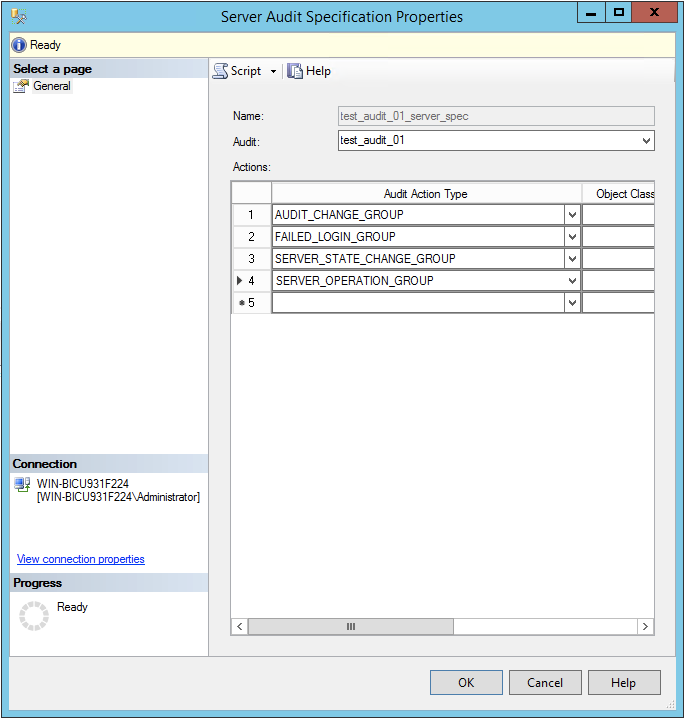Open the Script dropdown arrow

(273, 72)
